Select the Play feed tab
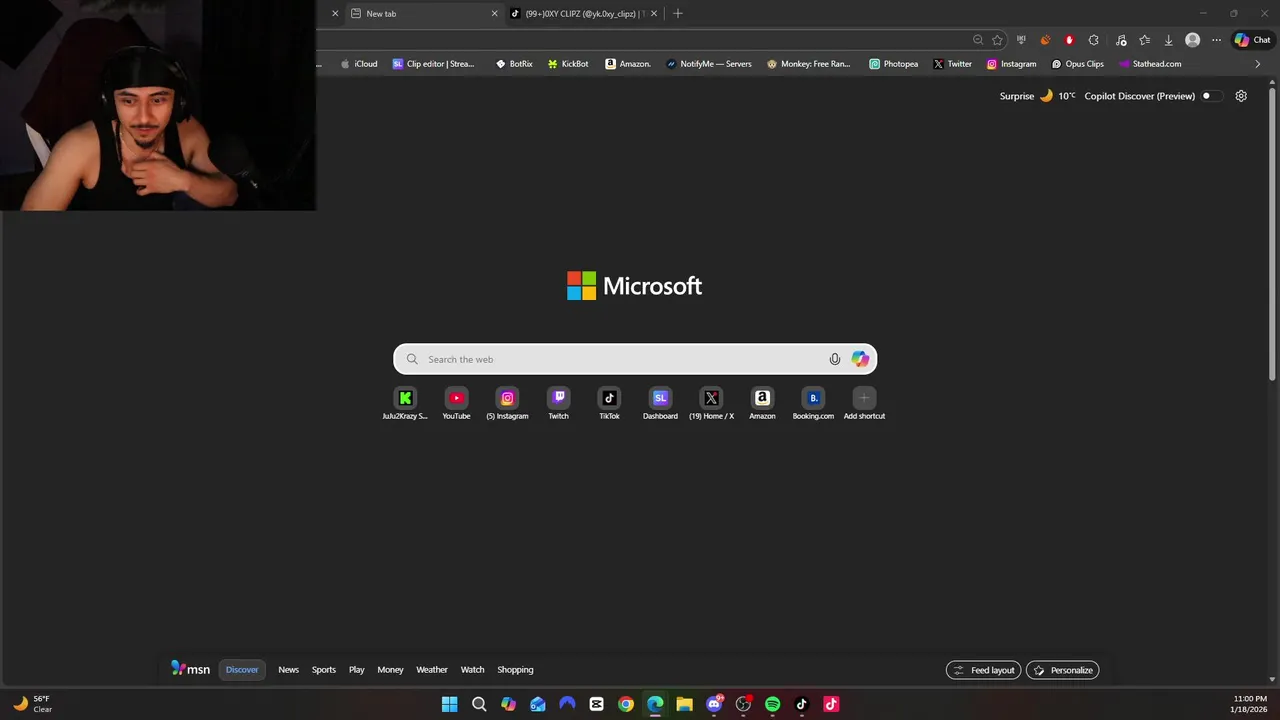 [357, 670]
